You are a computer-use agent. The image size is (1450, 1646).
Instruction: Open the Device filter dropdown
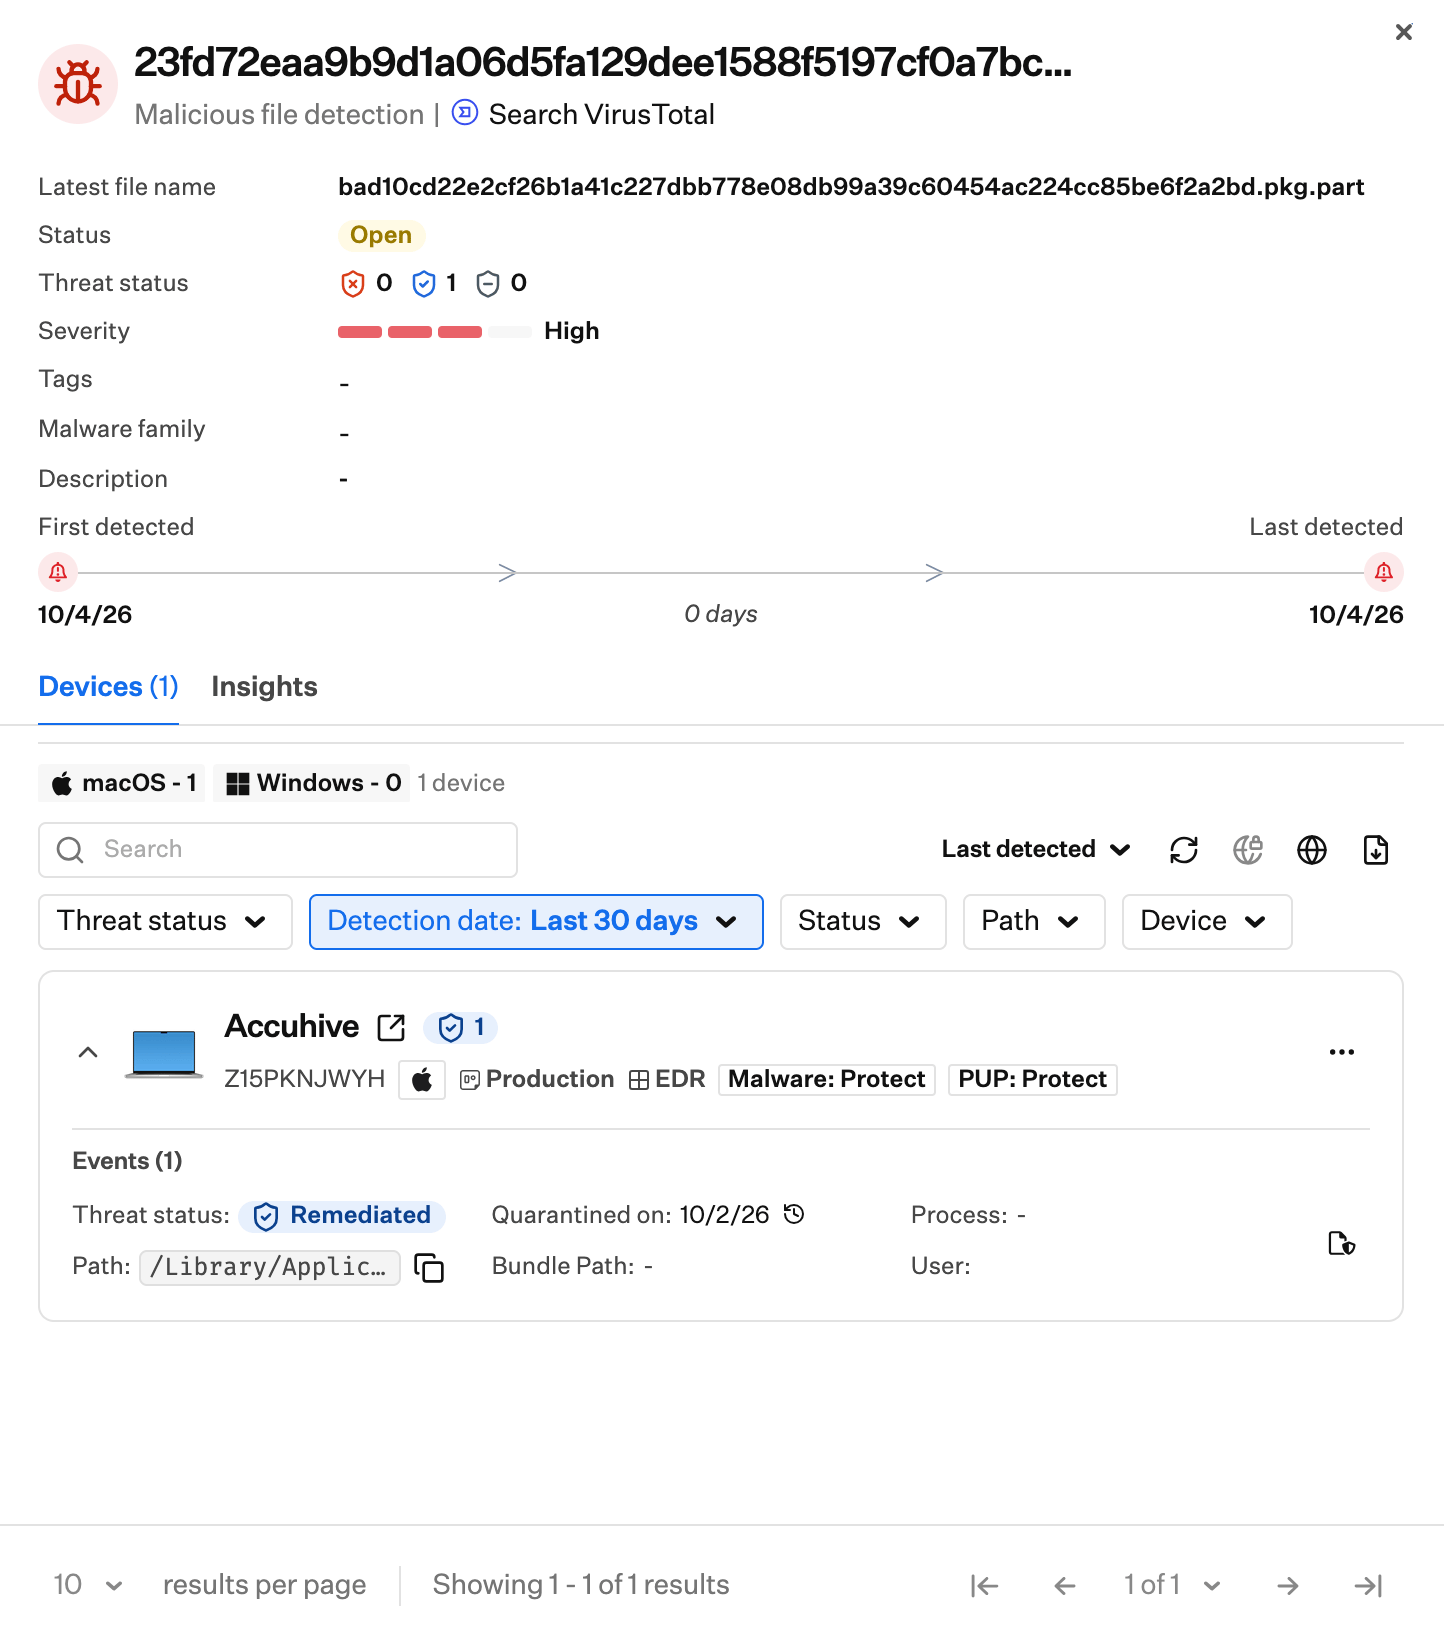[x=1207, y=922]
